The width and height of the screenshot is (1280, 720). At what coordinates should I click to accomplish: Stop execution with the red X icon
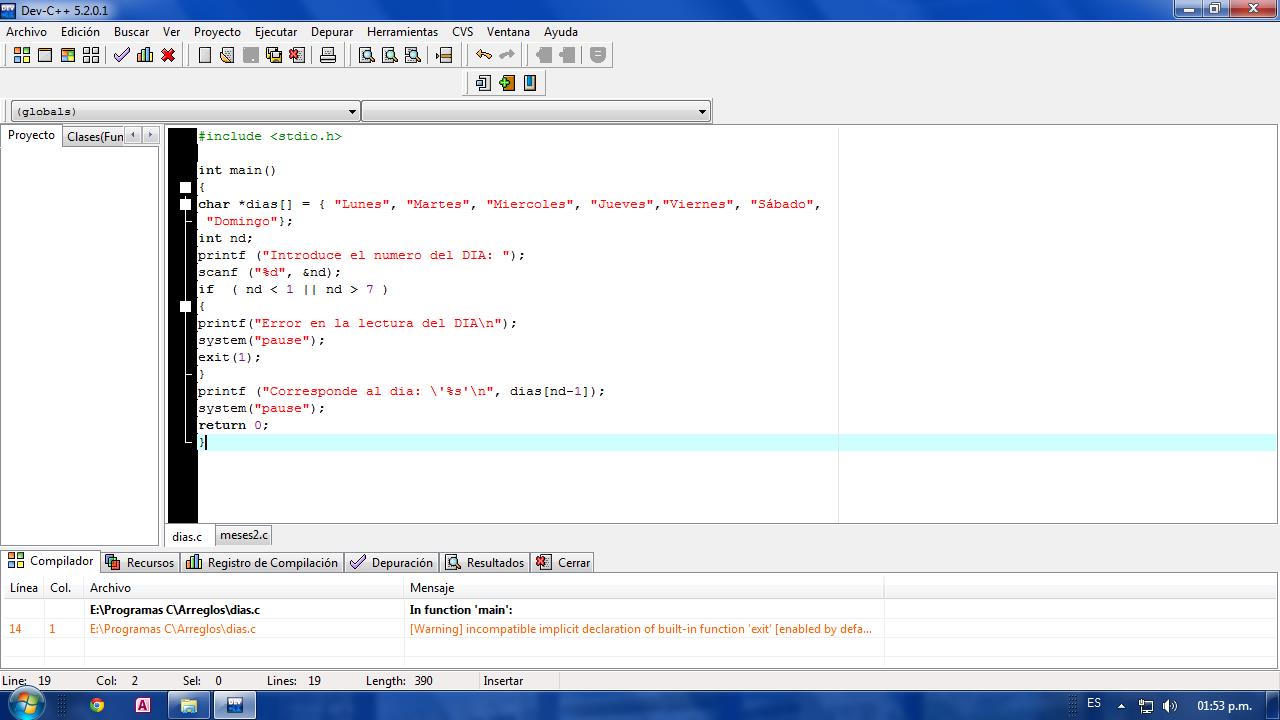pos(168,55)
